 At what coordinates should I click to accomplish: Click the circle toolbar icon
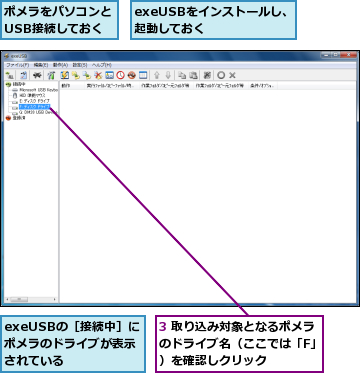click(x=221, y=75)
